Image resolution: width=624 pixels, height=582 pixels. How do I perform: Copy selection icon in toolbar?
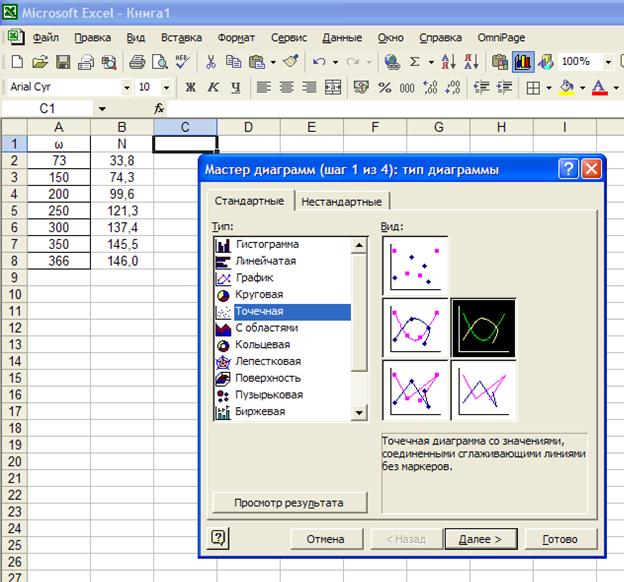click(233, 62)
